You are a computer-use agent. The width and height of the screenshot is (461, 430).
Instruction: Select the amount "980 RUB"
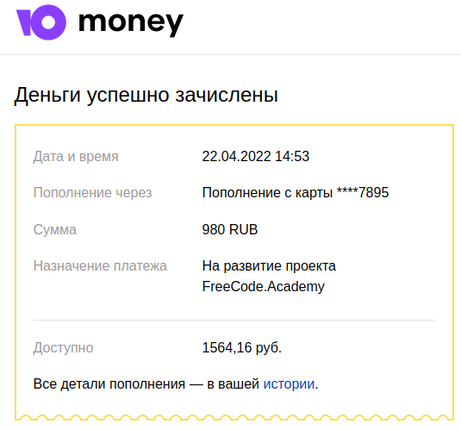pos(230,229)
